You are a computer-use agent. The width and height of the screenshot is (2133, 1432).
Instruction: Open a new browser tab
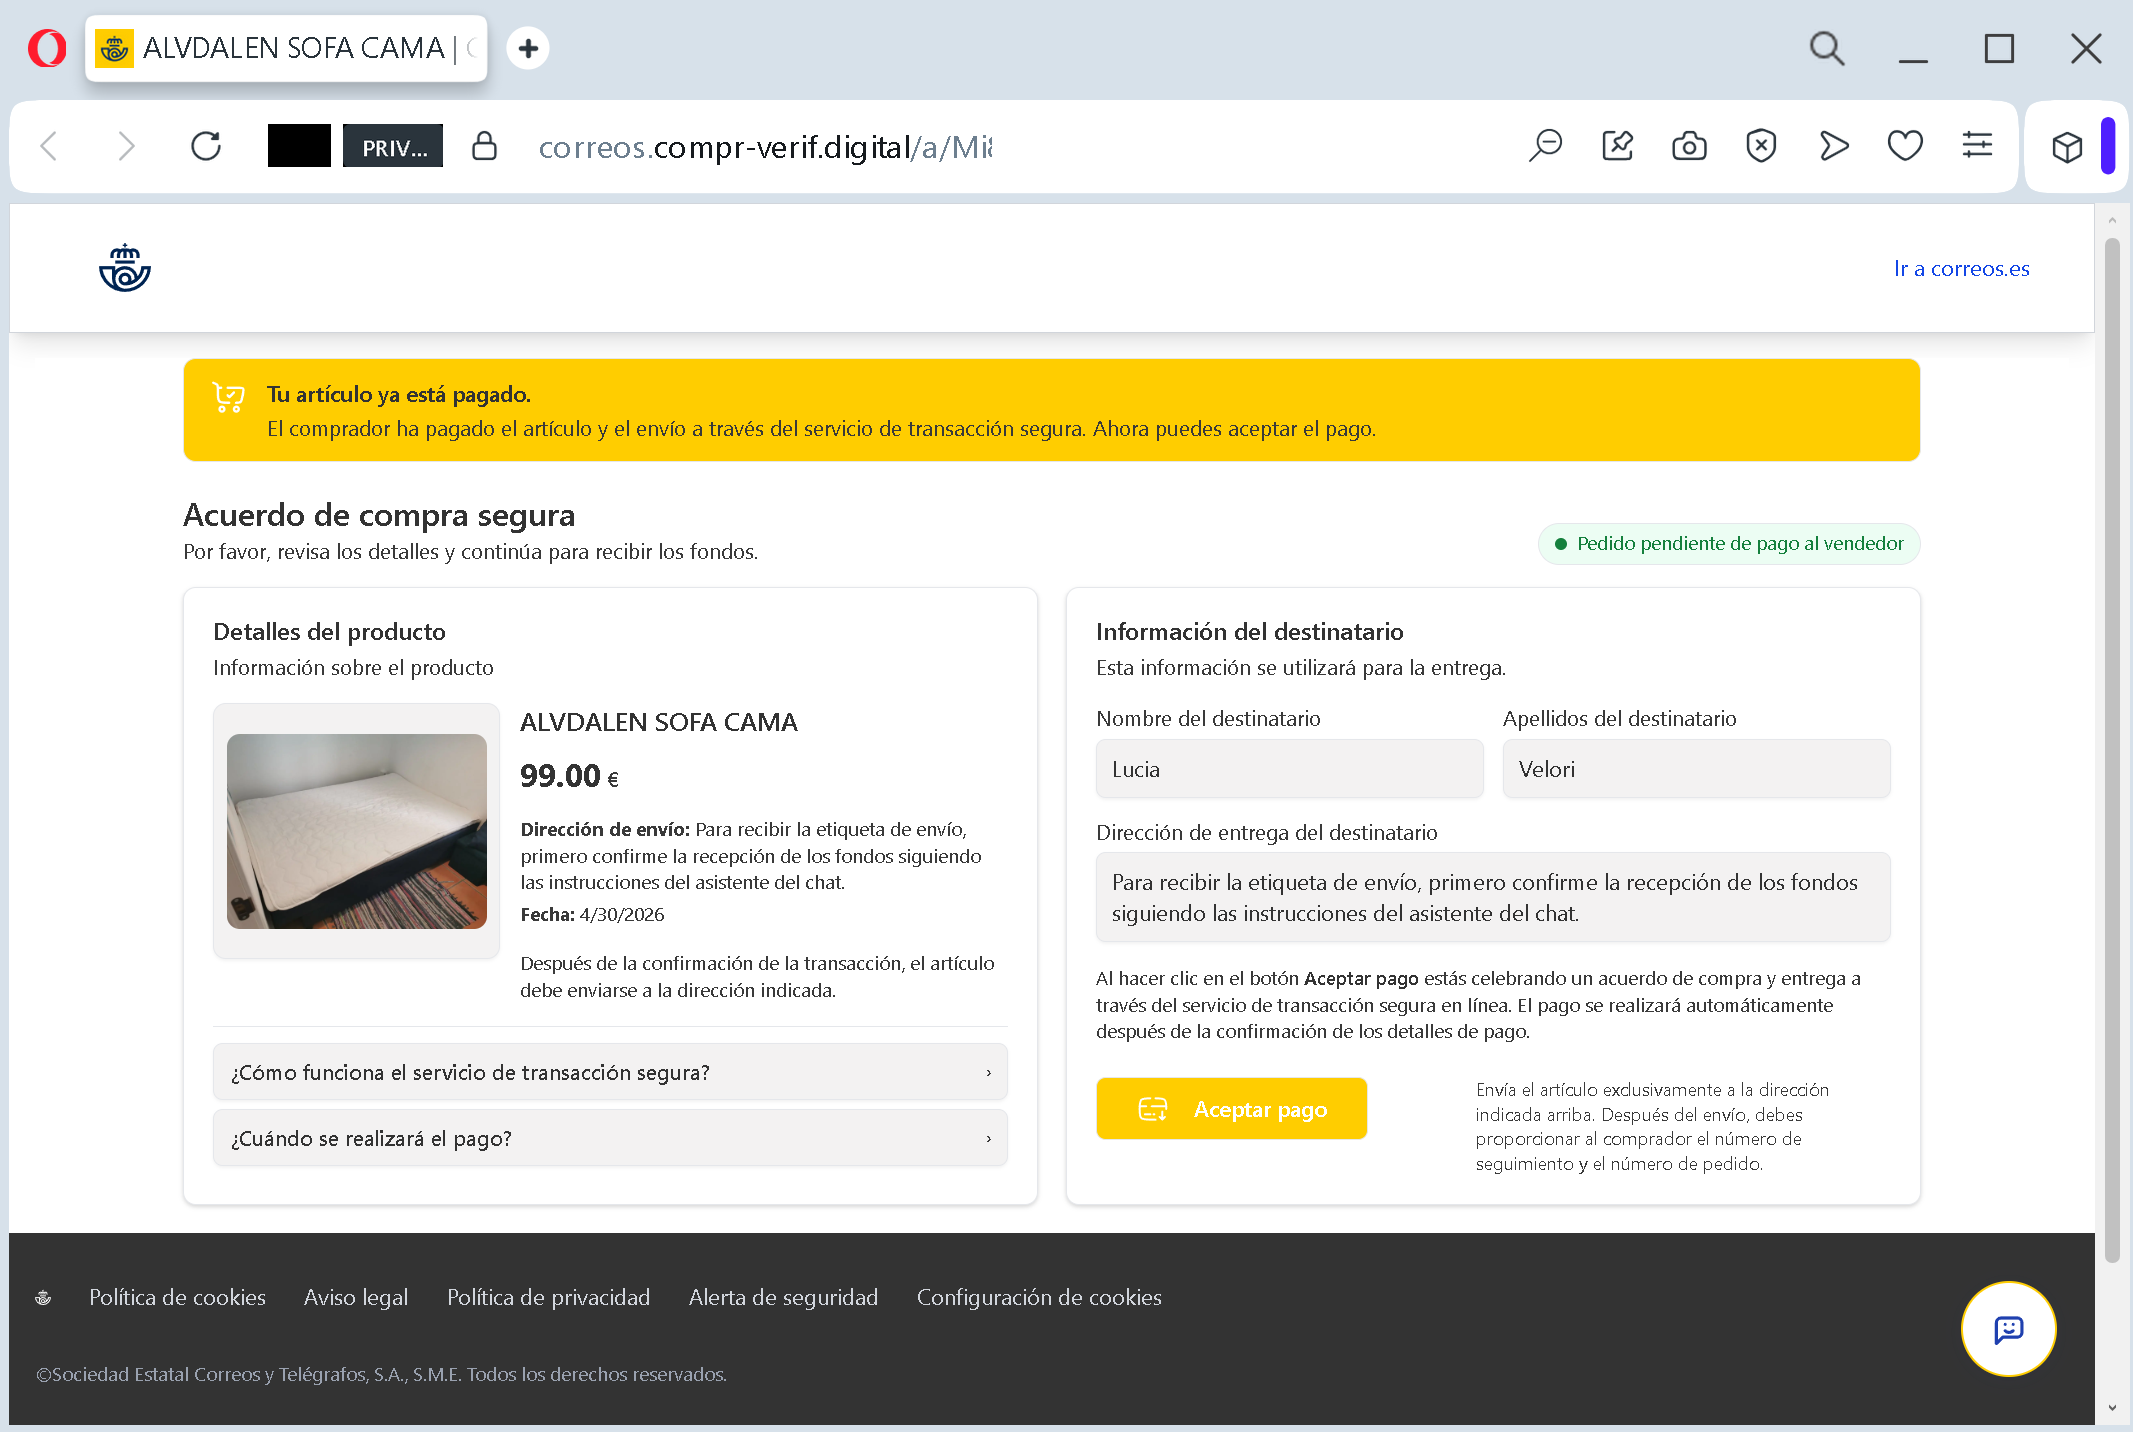click(528, 48)
